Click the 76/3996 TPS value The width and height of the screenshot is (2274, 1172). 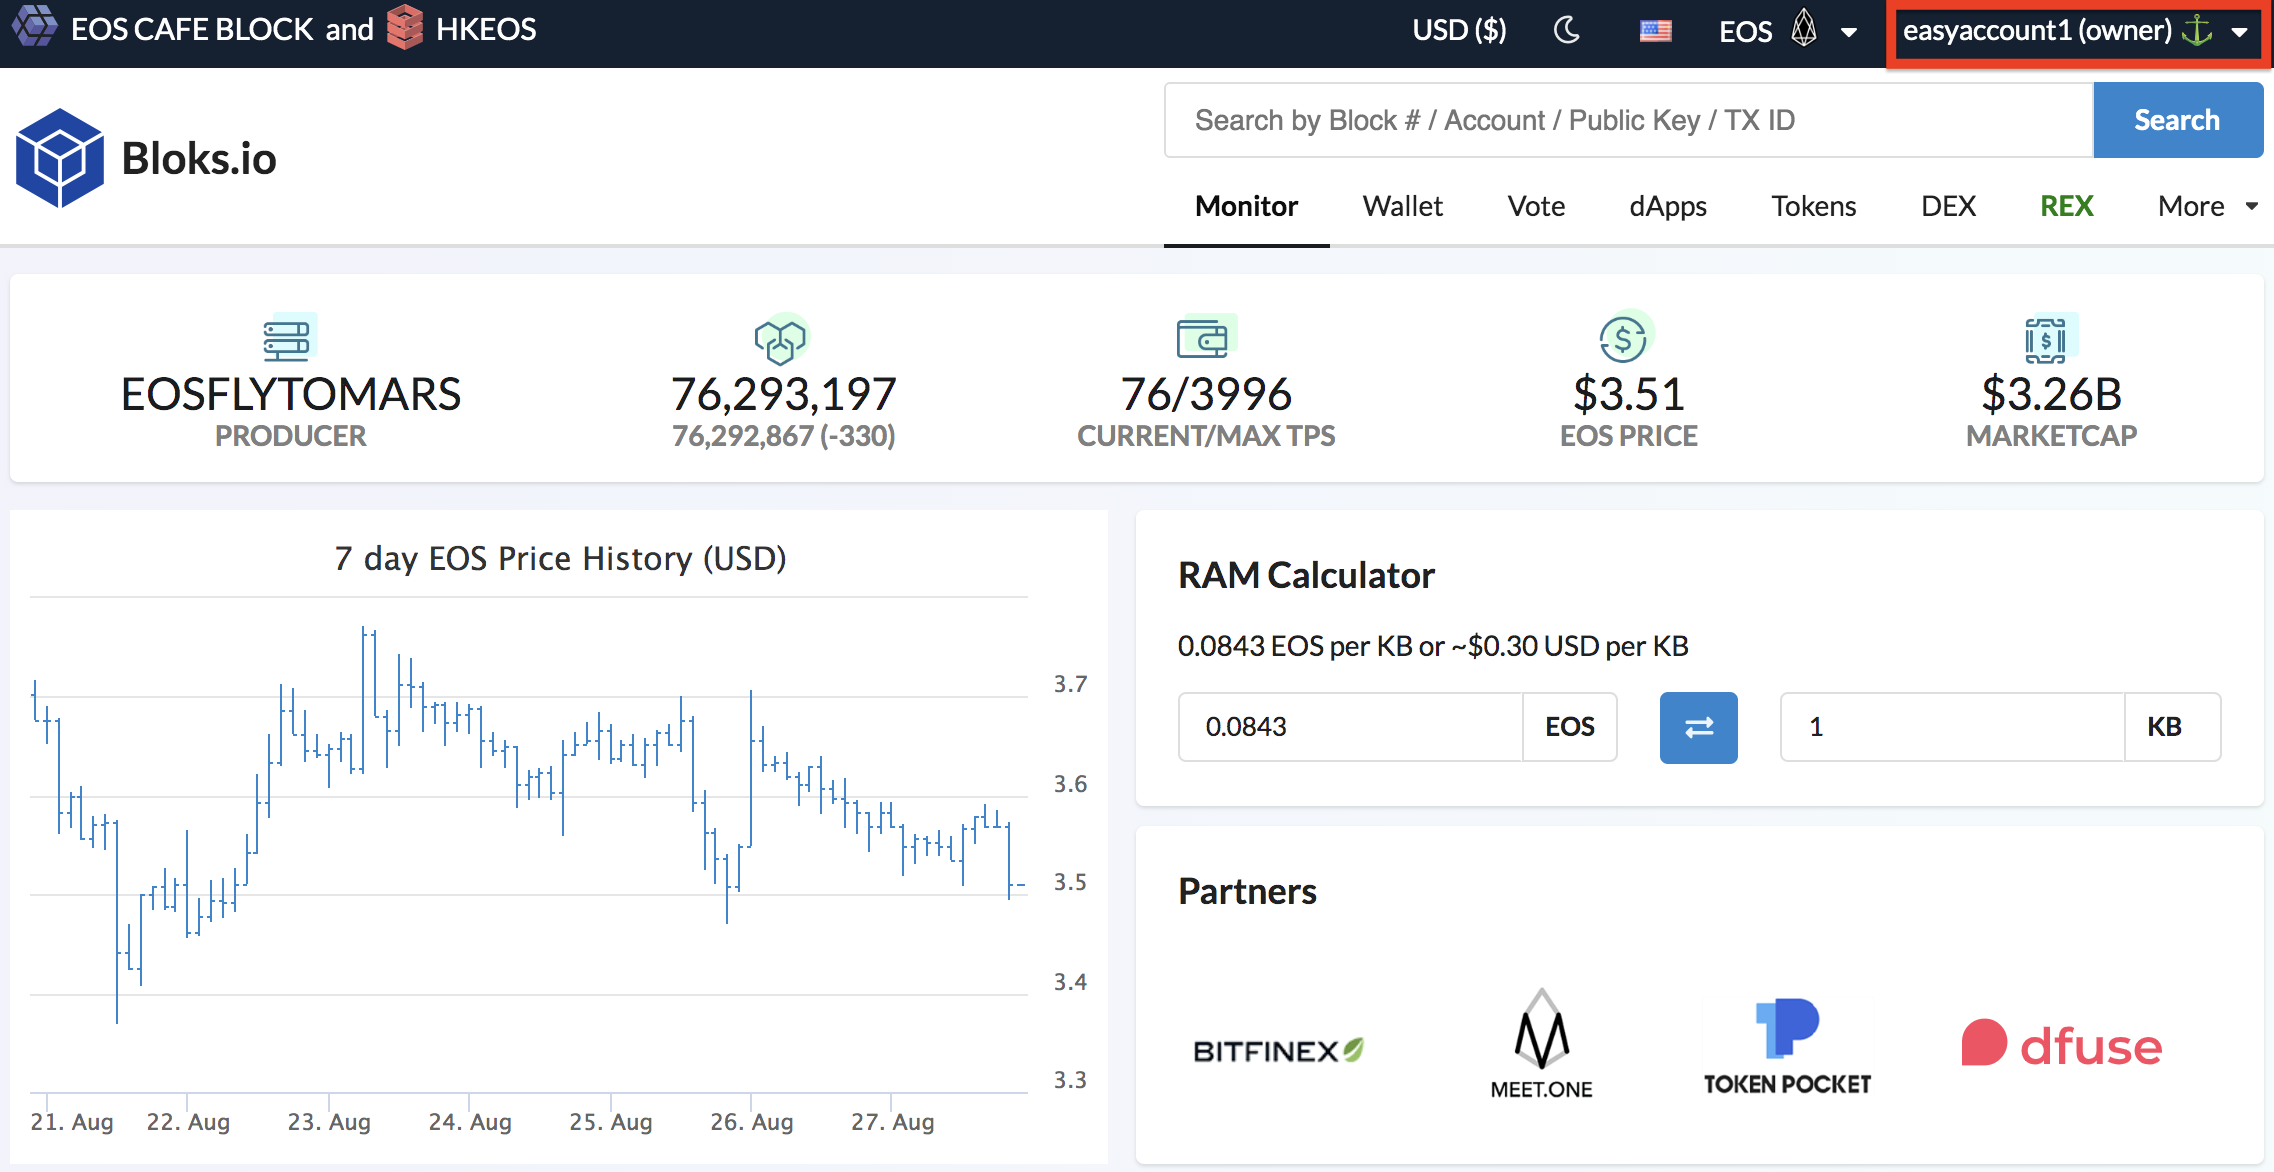[1206, 394]
